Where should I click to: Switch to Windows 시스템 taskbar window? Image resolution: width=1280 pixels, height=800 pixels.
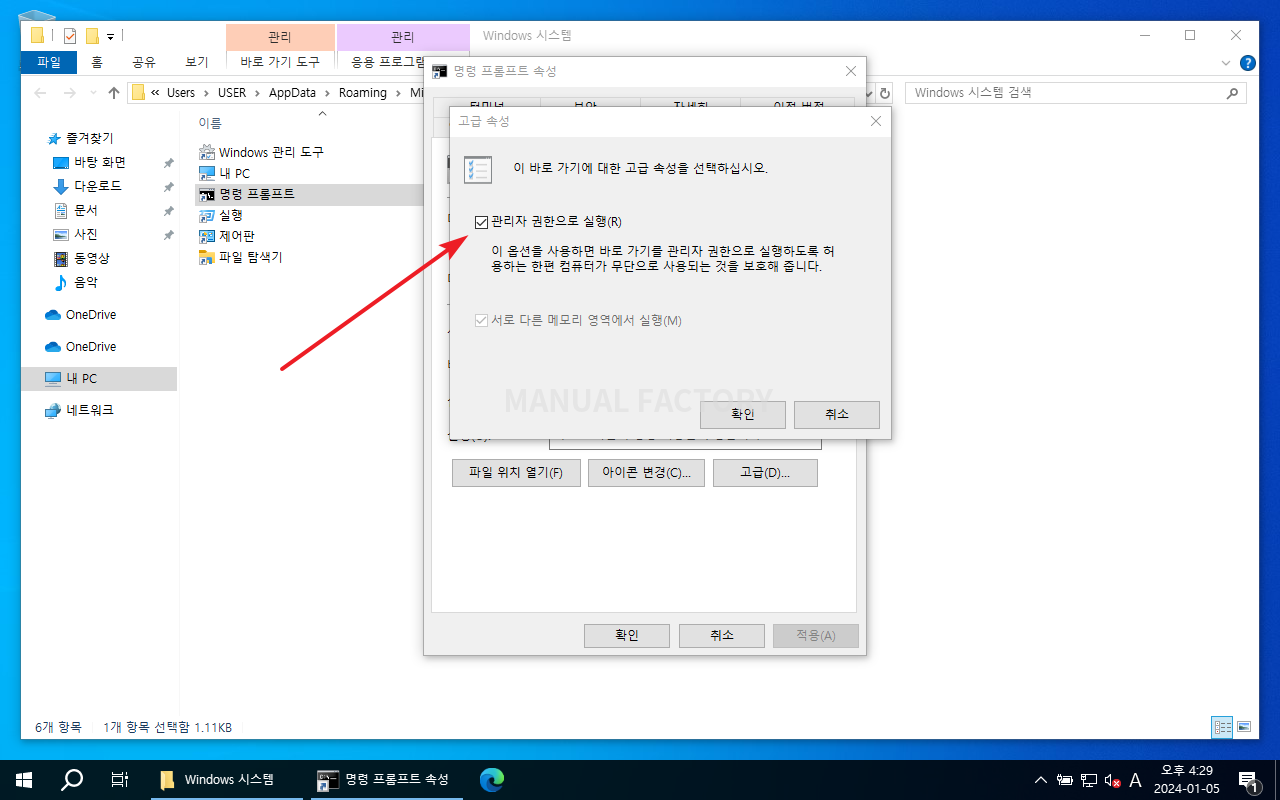point(227,779)
